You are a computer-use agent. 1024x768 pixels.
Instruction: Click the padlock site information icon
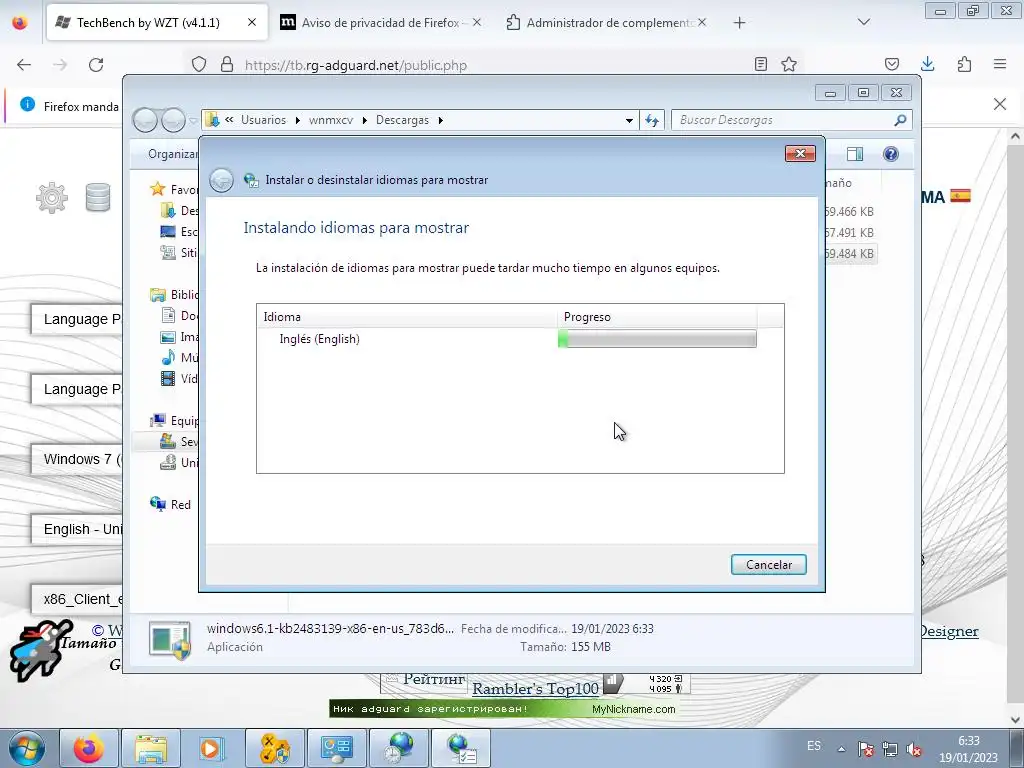point(227,65)
